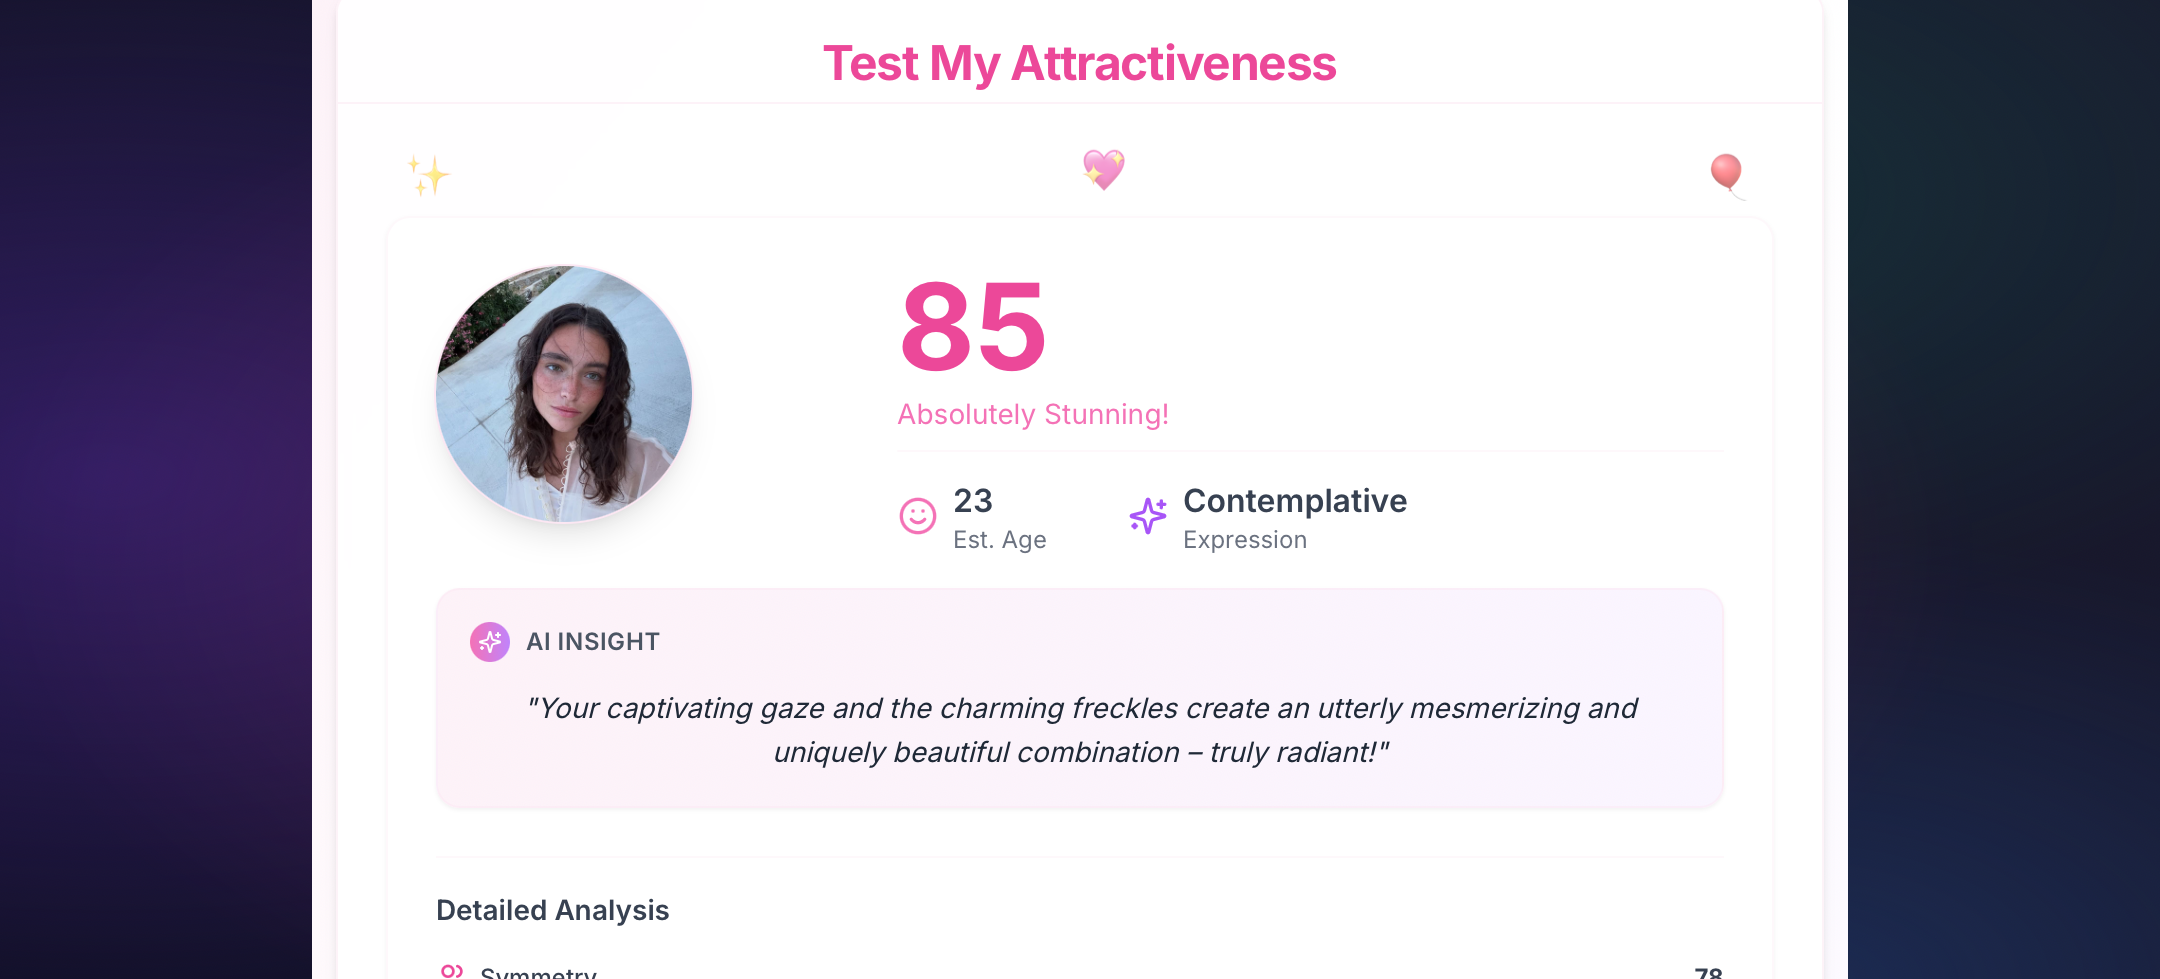Click the AI INSIGHT heading
The image size is (2160, 979).
pyautogui.click(x=593, y=642)
